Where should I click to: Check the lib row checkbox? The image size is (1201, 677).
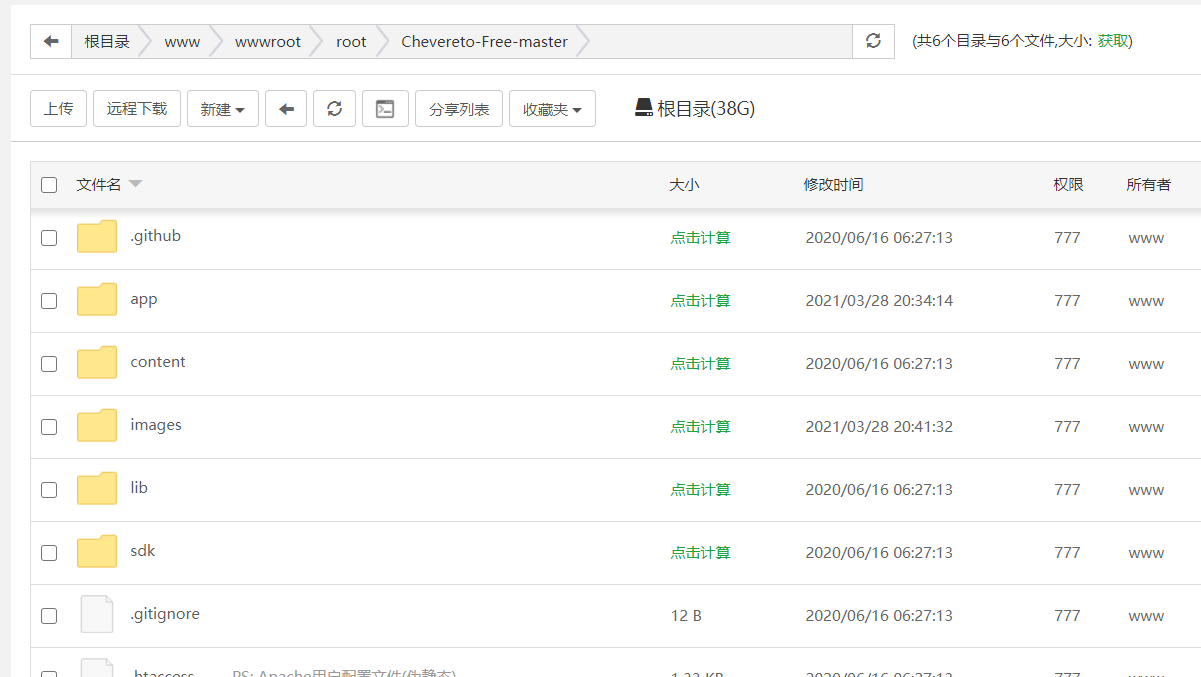[x=49, y=490]
